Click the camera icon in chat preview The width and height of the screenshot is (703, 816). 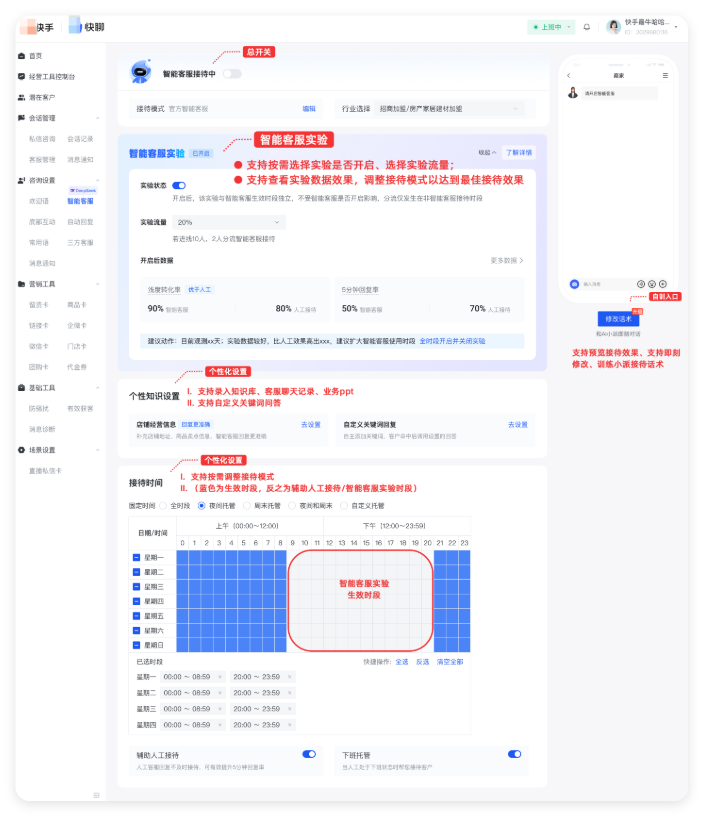pyautogui.click(x=573, y=284)
